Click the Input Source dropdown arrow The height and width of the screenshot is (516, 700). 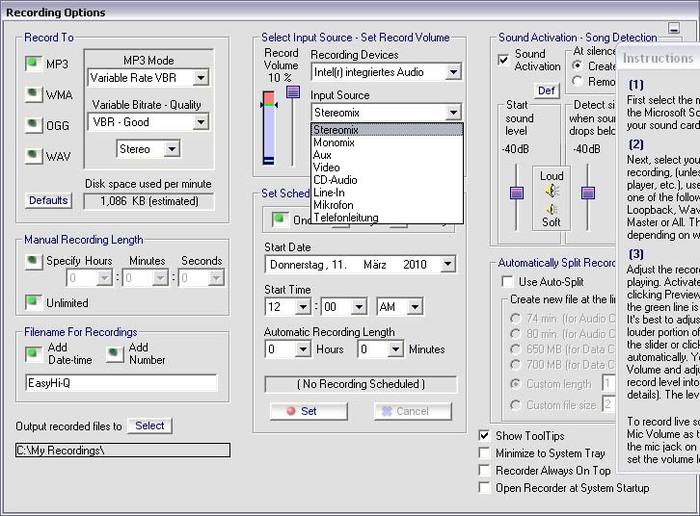[454, 112]
